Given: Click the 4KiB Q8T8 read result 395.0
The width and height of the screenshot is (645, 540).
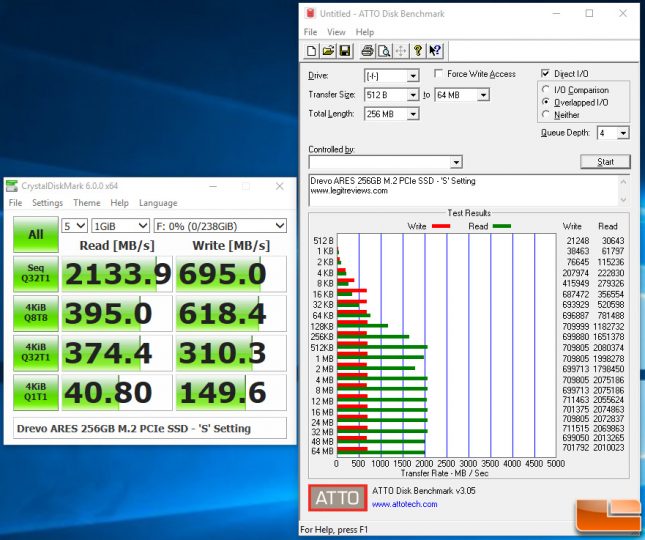Looking at the screenshot, I should [x=117, y=313].
